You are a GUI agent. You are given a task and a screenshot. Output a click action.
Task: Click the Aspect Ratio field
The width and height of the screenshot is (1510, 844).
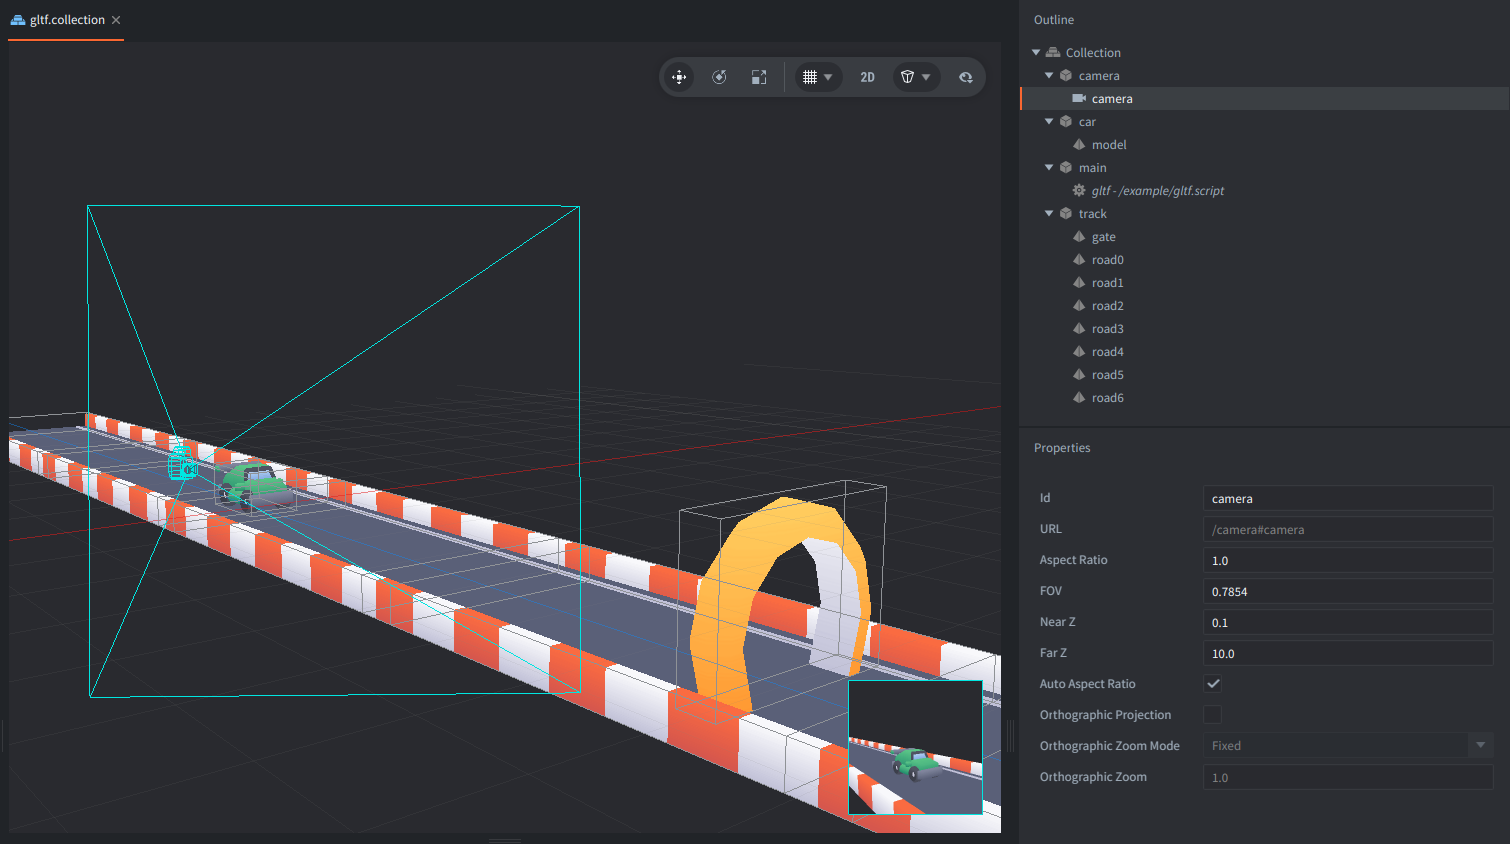coord(1348,560)
